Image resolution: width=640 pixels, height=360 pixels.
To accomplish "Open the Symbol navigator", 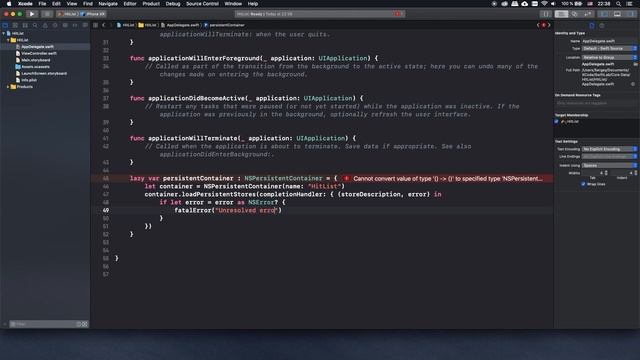I will pyautogui.click(x=25, y=25).
